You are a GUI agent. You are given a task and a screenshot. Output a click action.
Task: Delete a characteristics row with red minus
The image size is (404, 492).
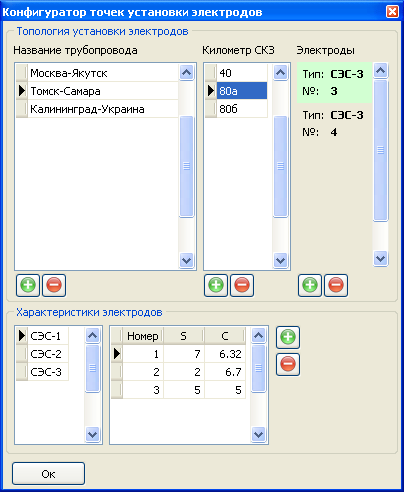click(288, 364)
